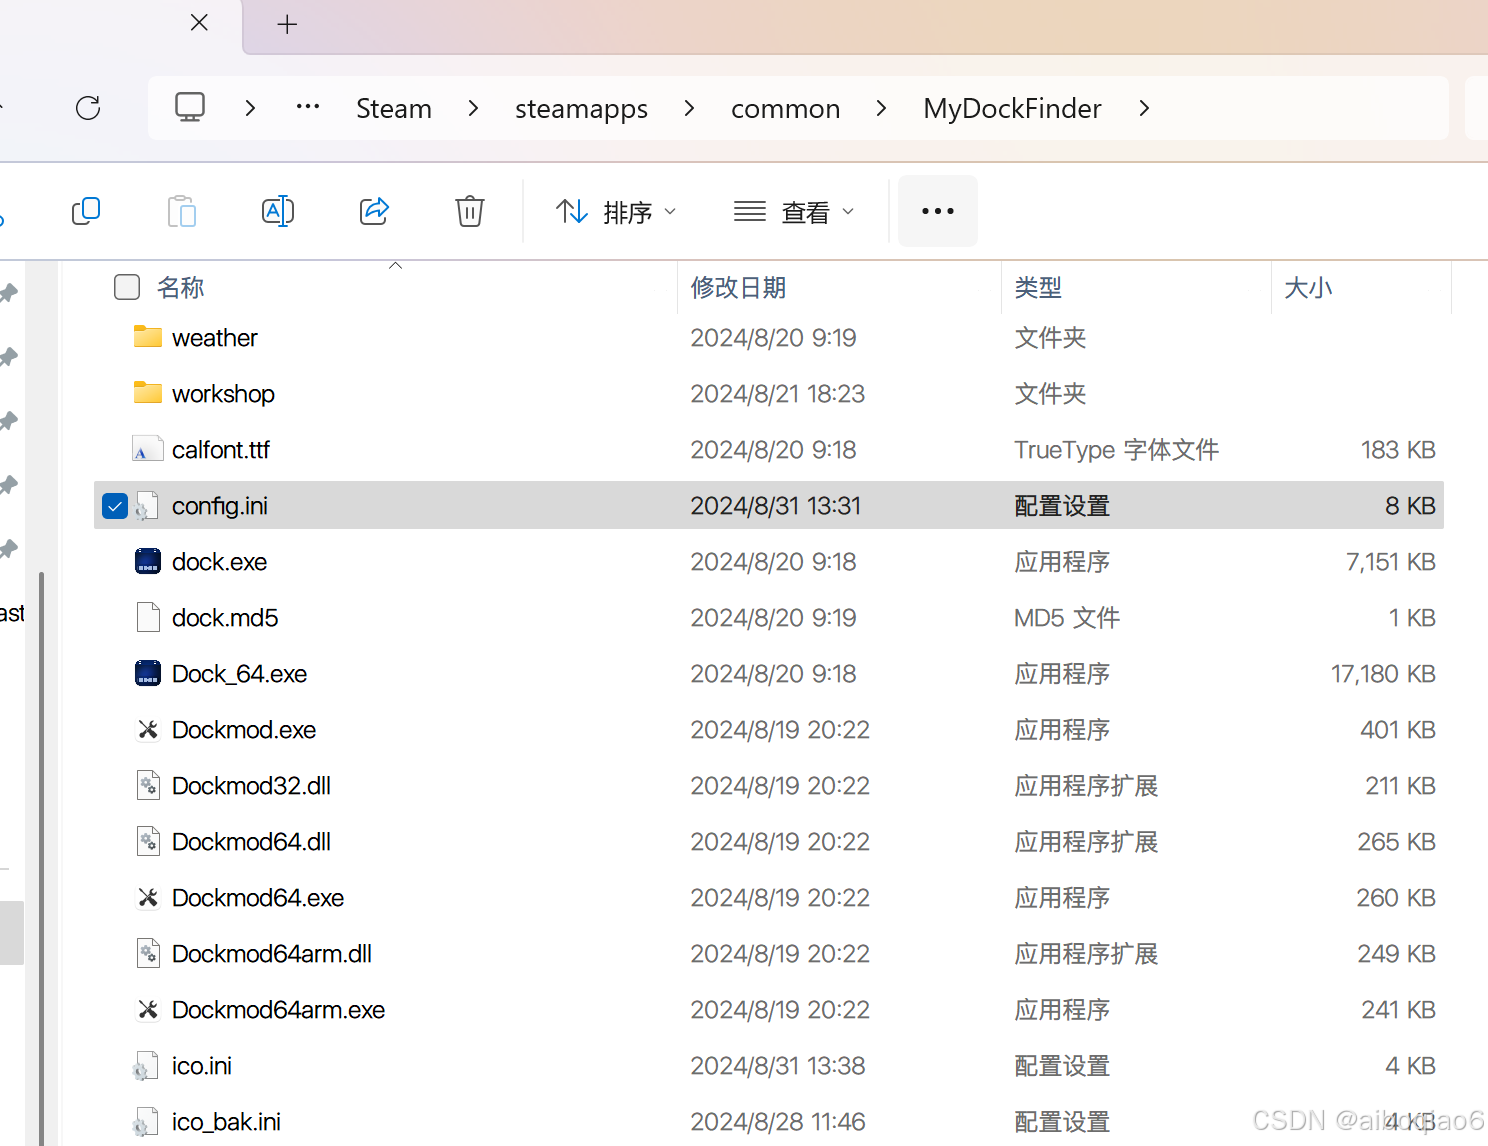Image resolution: width=1488 pixels, height=1146 pixels.
Task: Select file name dock.exe
Action: (x=219, y=562)
